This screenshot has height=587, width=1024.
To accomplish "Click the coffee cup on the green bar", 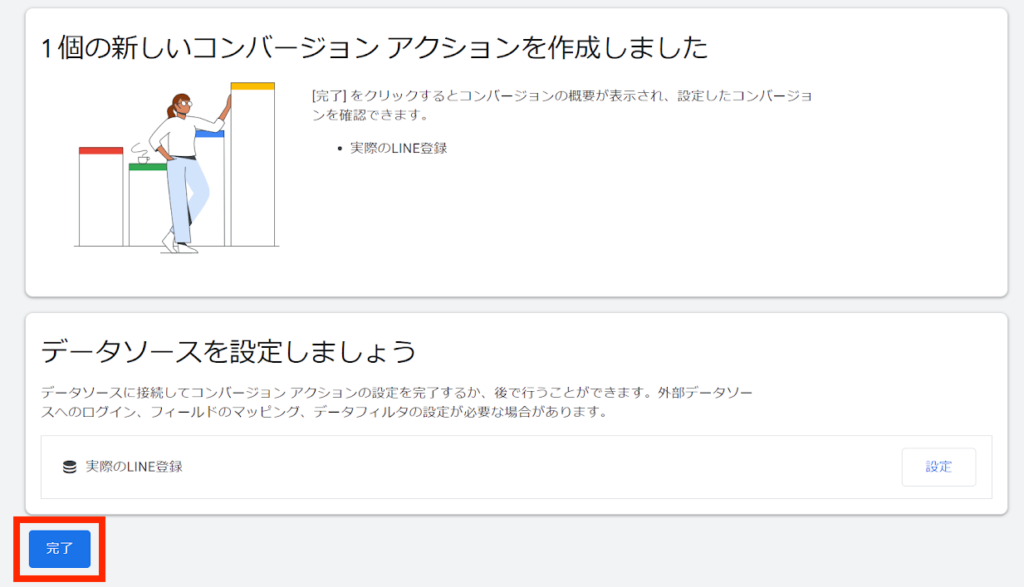I will (x=143, y=158).
